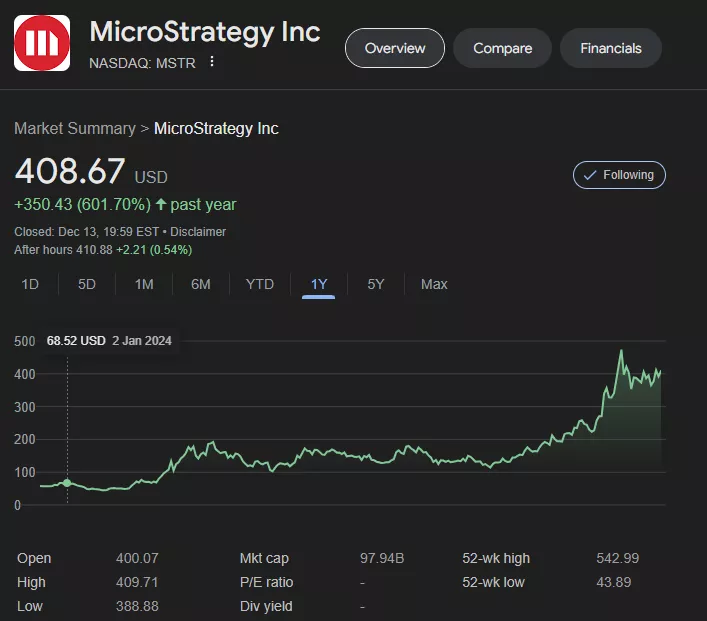This screenshot has height=621, width=707.
Task: Click the chart peak near 500
Action: coord(621,350)
